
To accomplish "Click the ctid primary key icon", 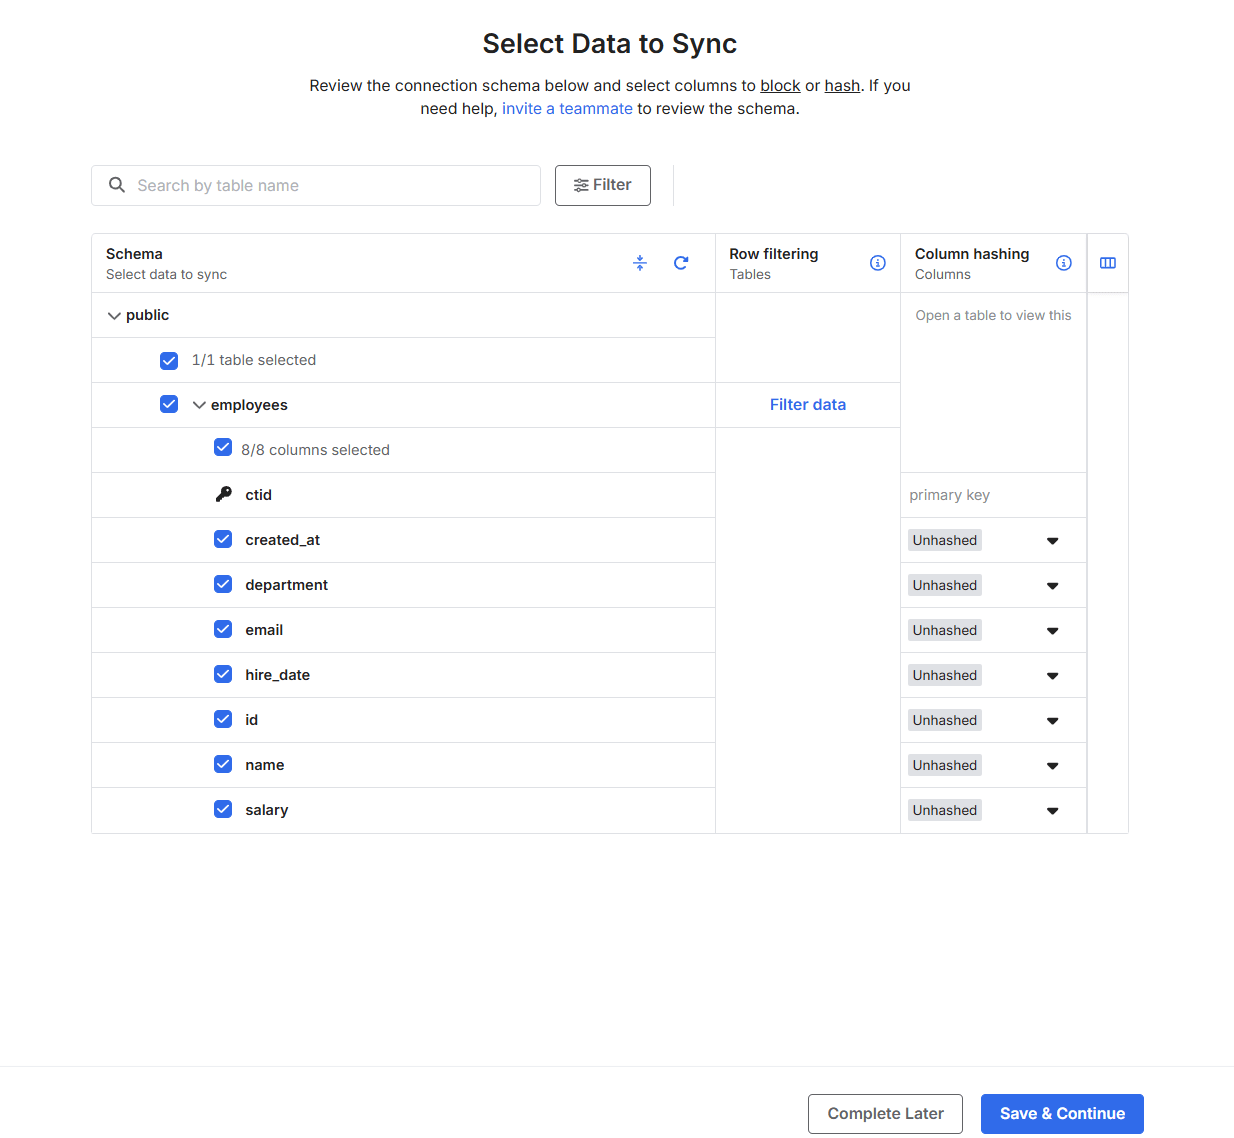I will pos(224,495).
